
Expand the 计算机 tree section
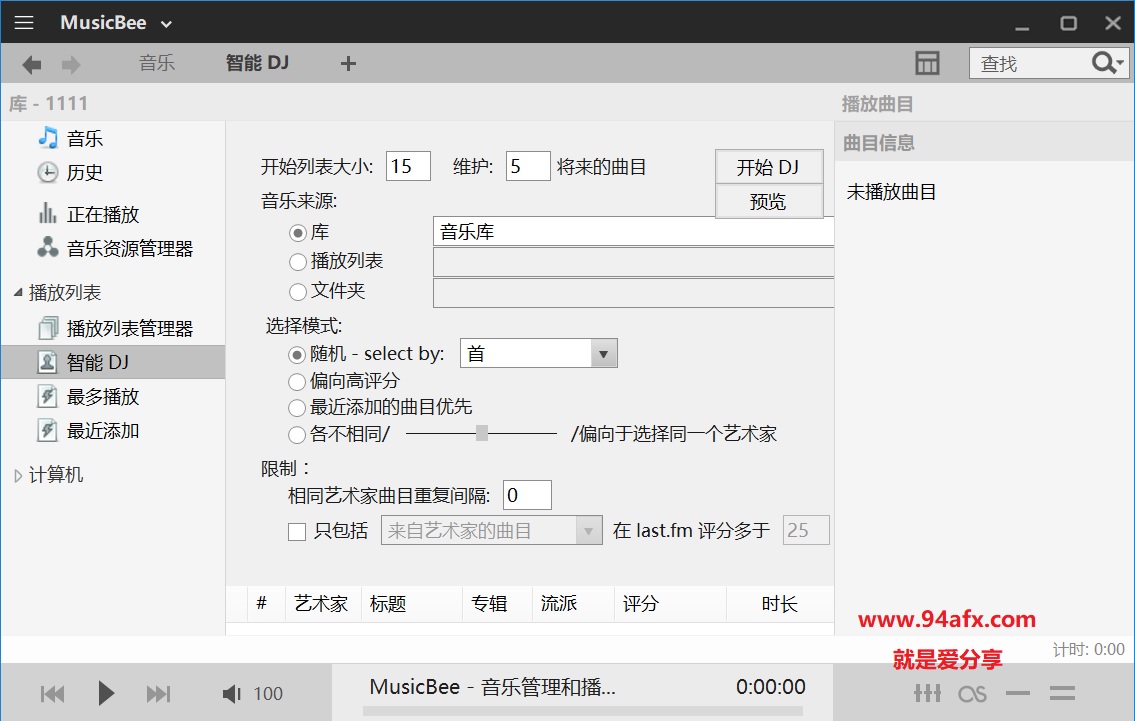[x=18, y=476]
